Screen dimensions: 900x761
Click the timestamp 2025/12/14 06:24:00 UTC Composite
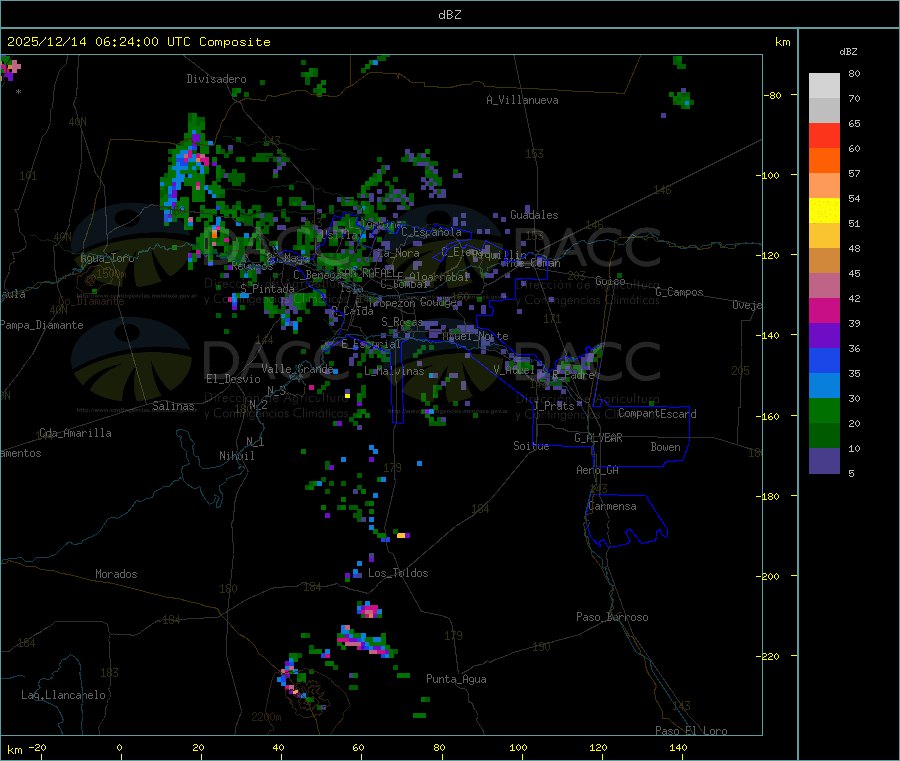(138, 42)
